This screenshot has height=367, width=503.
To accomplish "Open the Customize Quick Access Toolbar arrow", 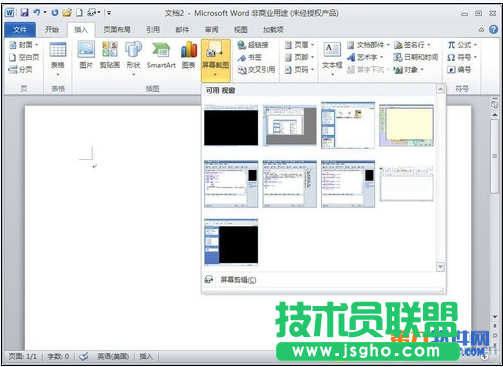I will pos(109,13).
